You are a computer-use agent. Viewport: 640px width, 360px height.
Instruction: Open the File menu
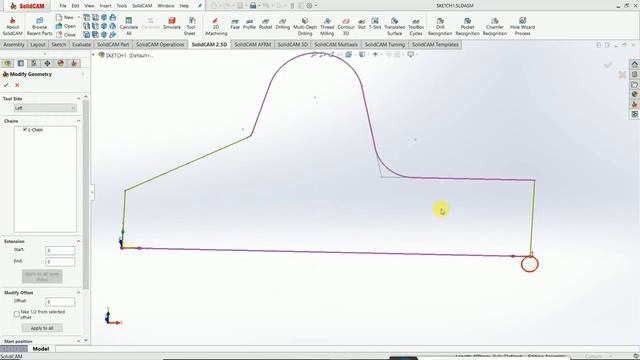[62, 6]
